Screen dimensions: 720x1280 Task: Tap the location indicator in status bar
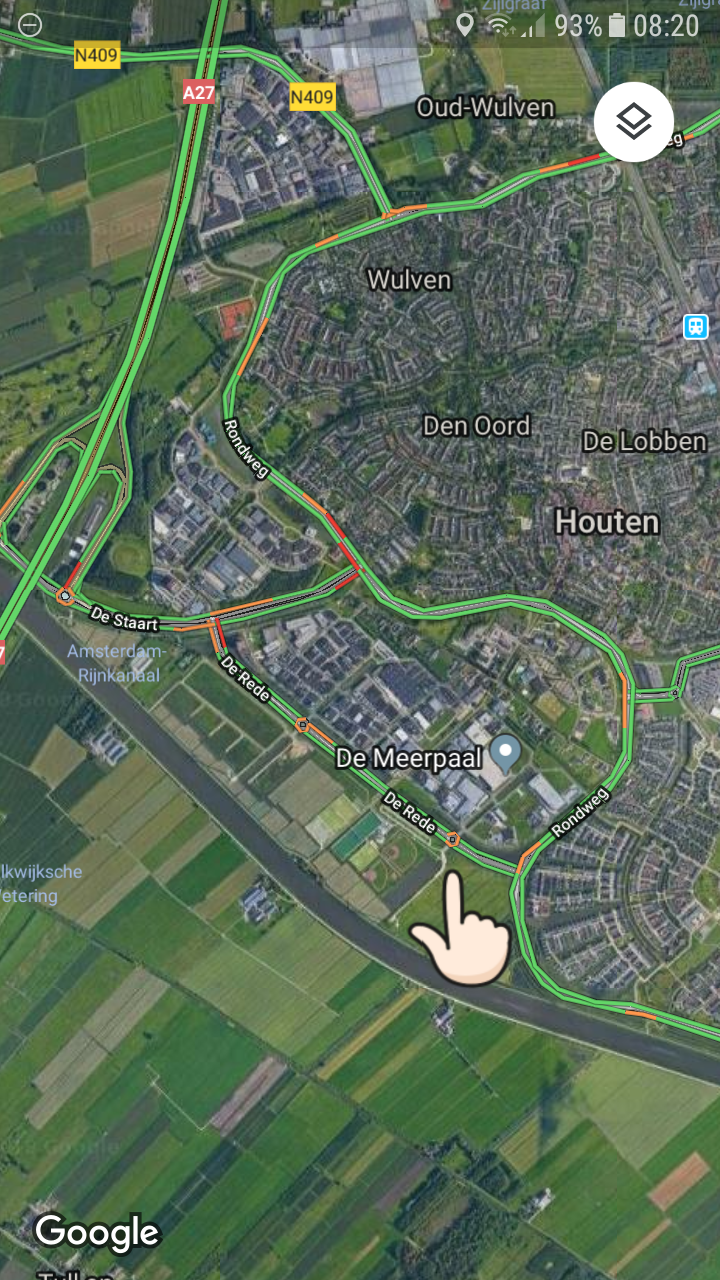coord(464,25)
